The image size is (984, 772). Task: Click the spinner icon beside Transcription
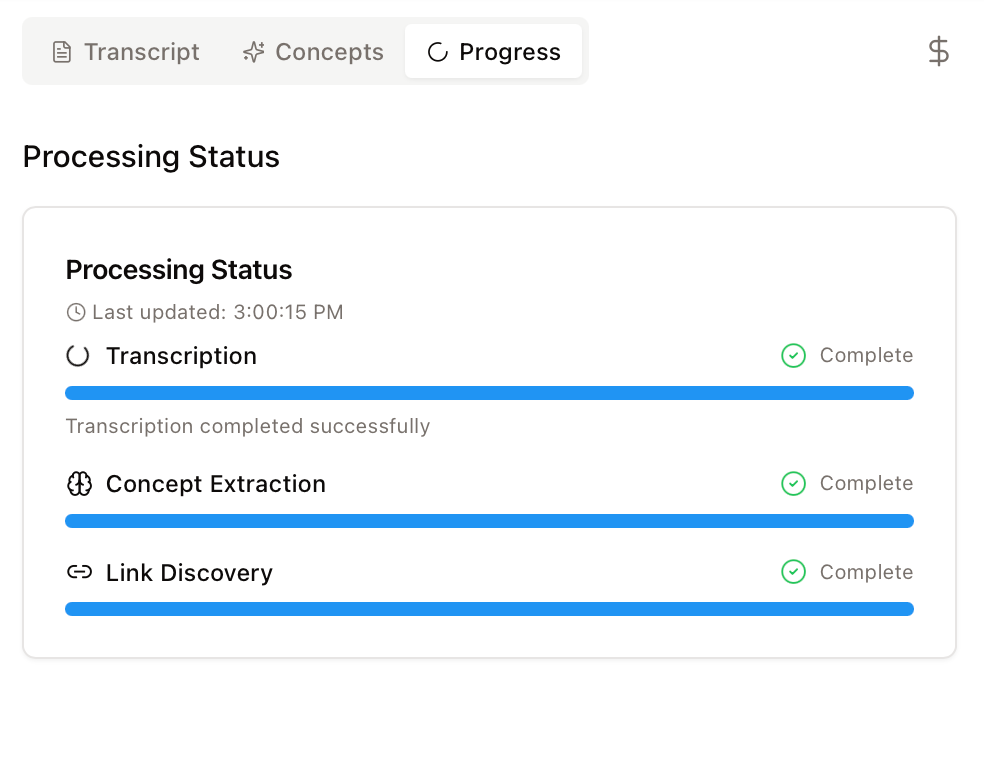click(78, 356)
